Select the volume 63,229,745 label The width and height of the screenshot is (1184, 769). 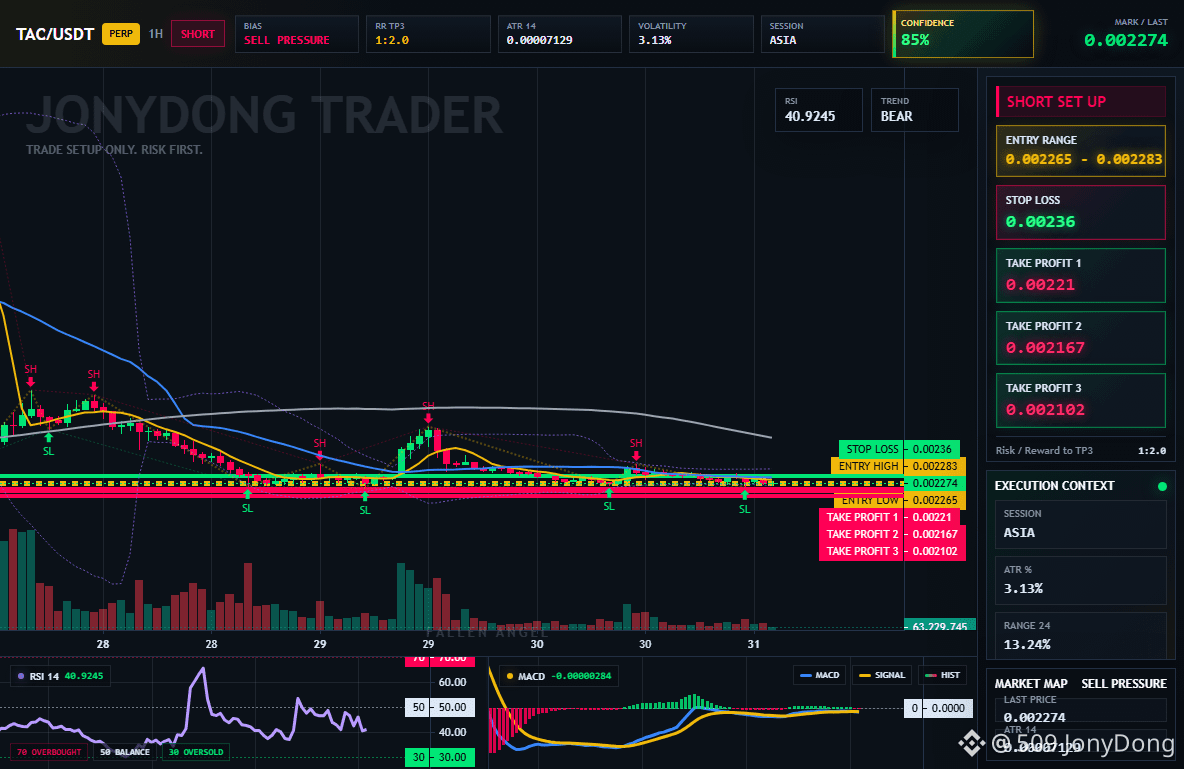[x=939, y=625]
